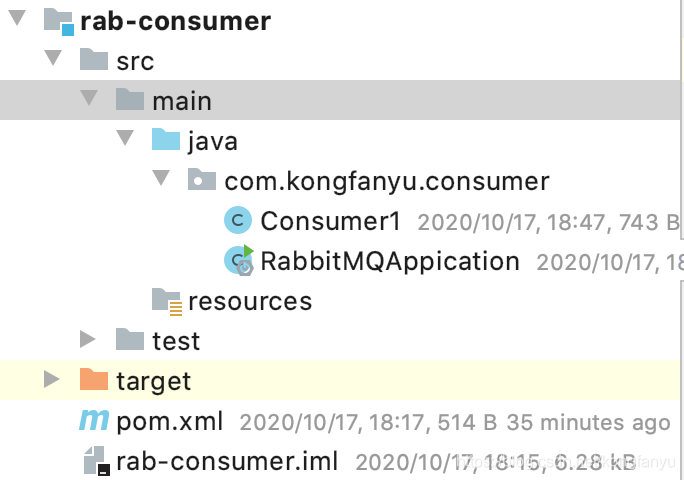This screenshot has height=480, width=684.
Task: Click the rab-consumer.iml file icon
Action: [96, 461]
